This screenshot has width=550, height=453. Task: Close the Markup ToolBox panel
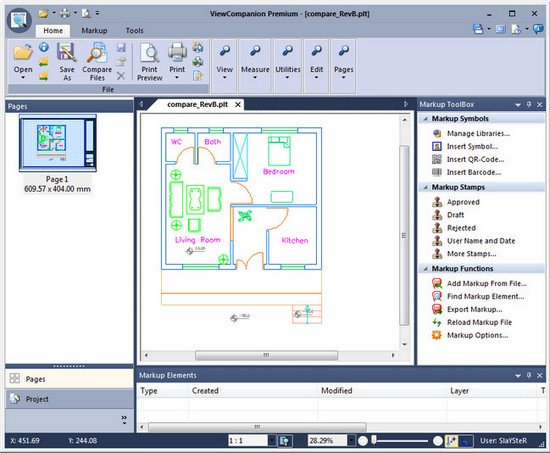click(x=540, y=105)
